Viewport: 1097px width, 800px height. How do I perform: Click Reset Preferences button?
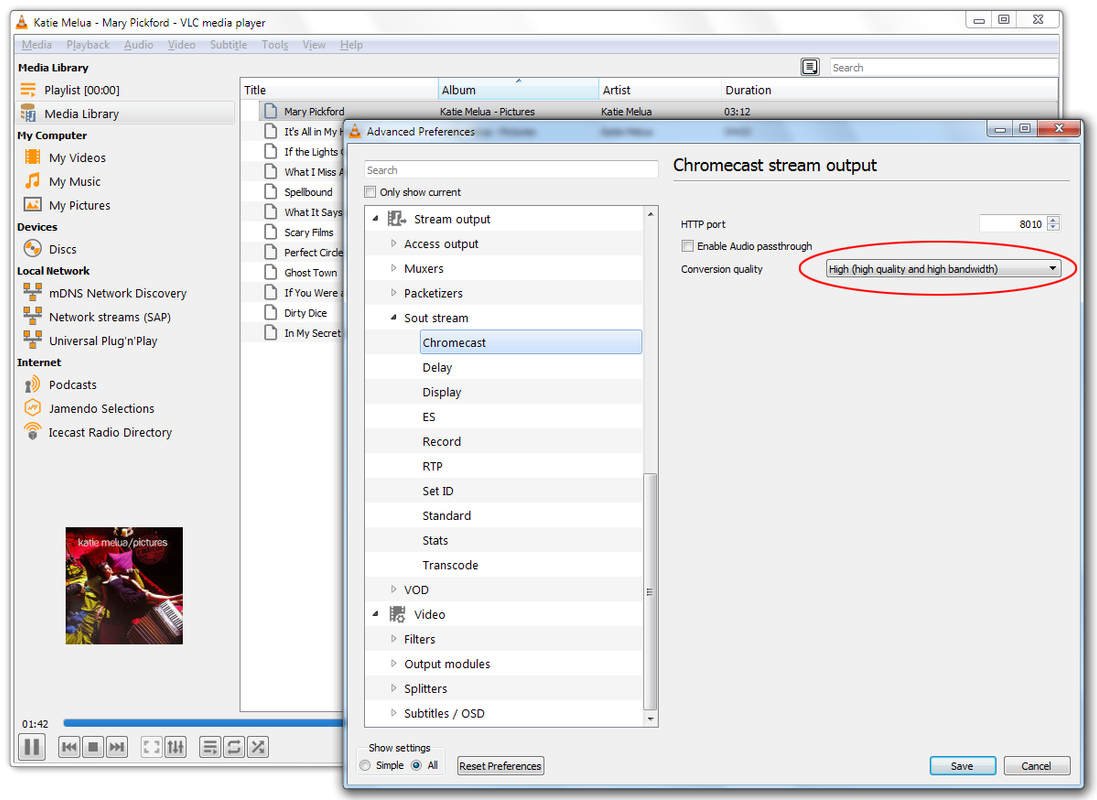[500, 766]
